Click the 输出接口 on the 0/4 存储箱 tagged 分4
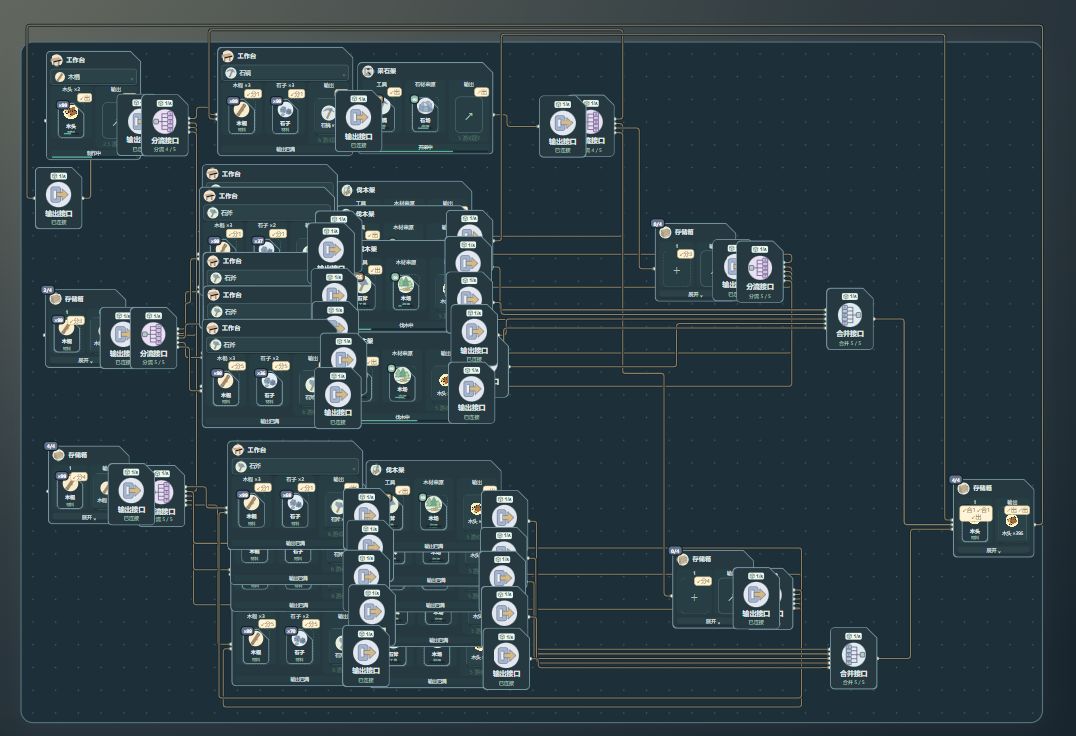 [756, 598]
